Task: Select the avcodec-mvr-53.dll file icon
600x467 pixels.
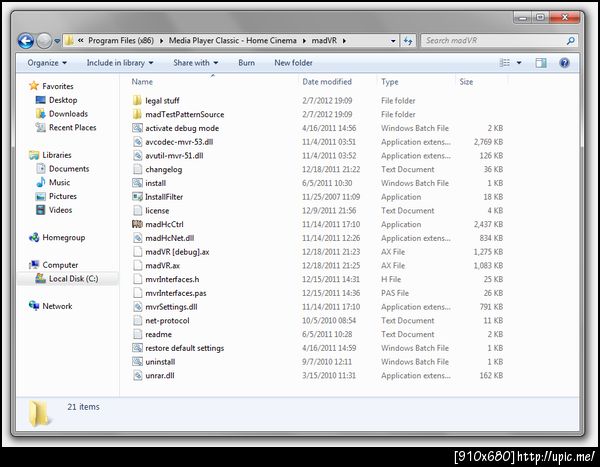Action: (137, 142)
